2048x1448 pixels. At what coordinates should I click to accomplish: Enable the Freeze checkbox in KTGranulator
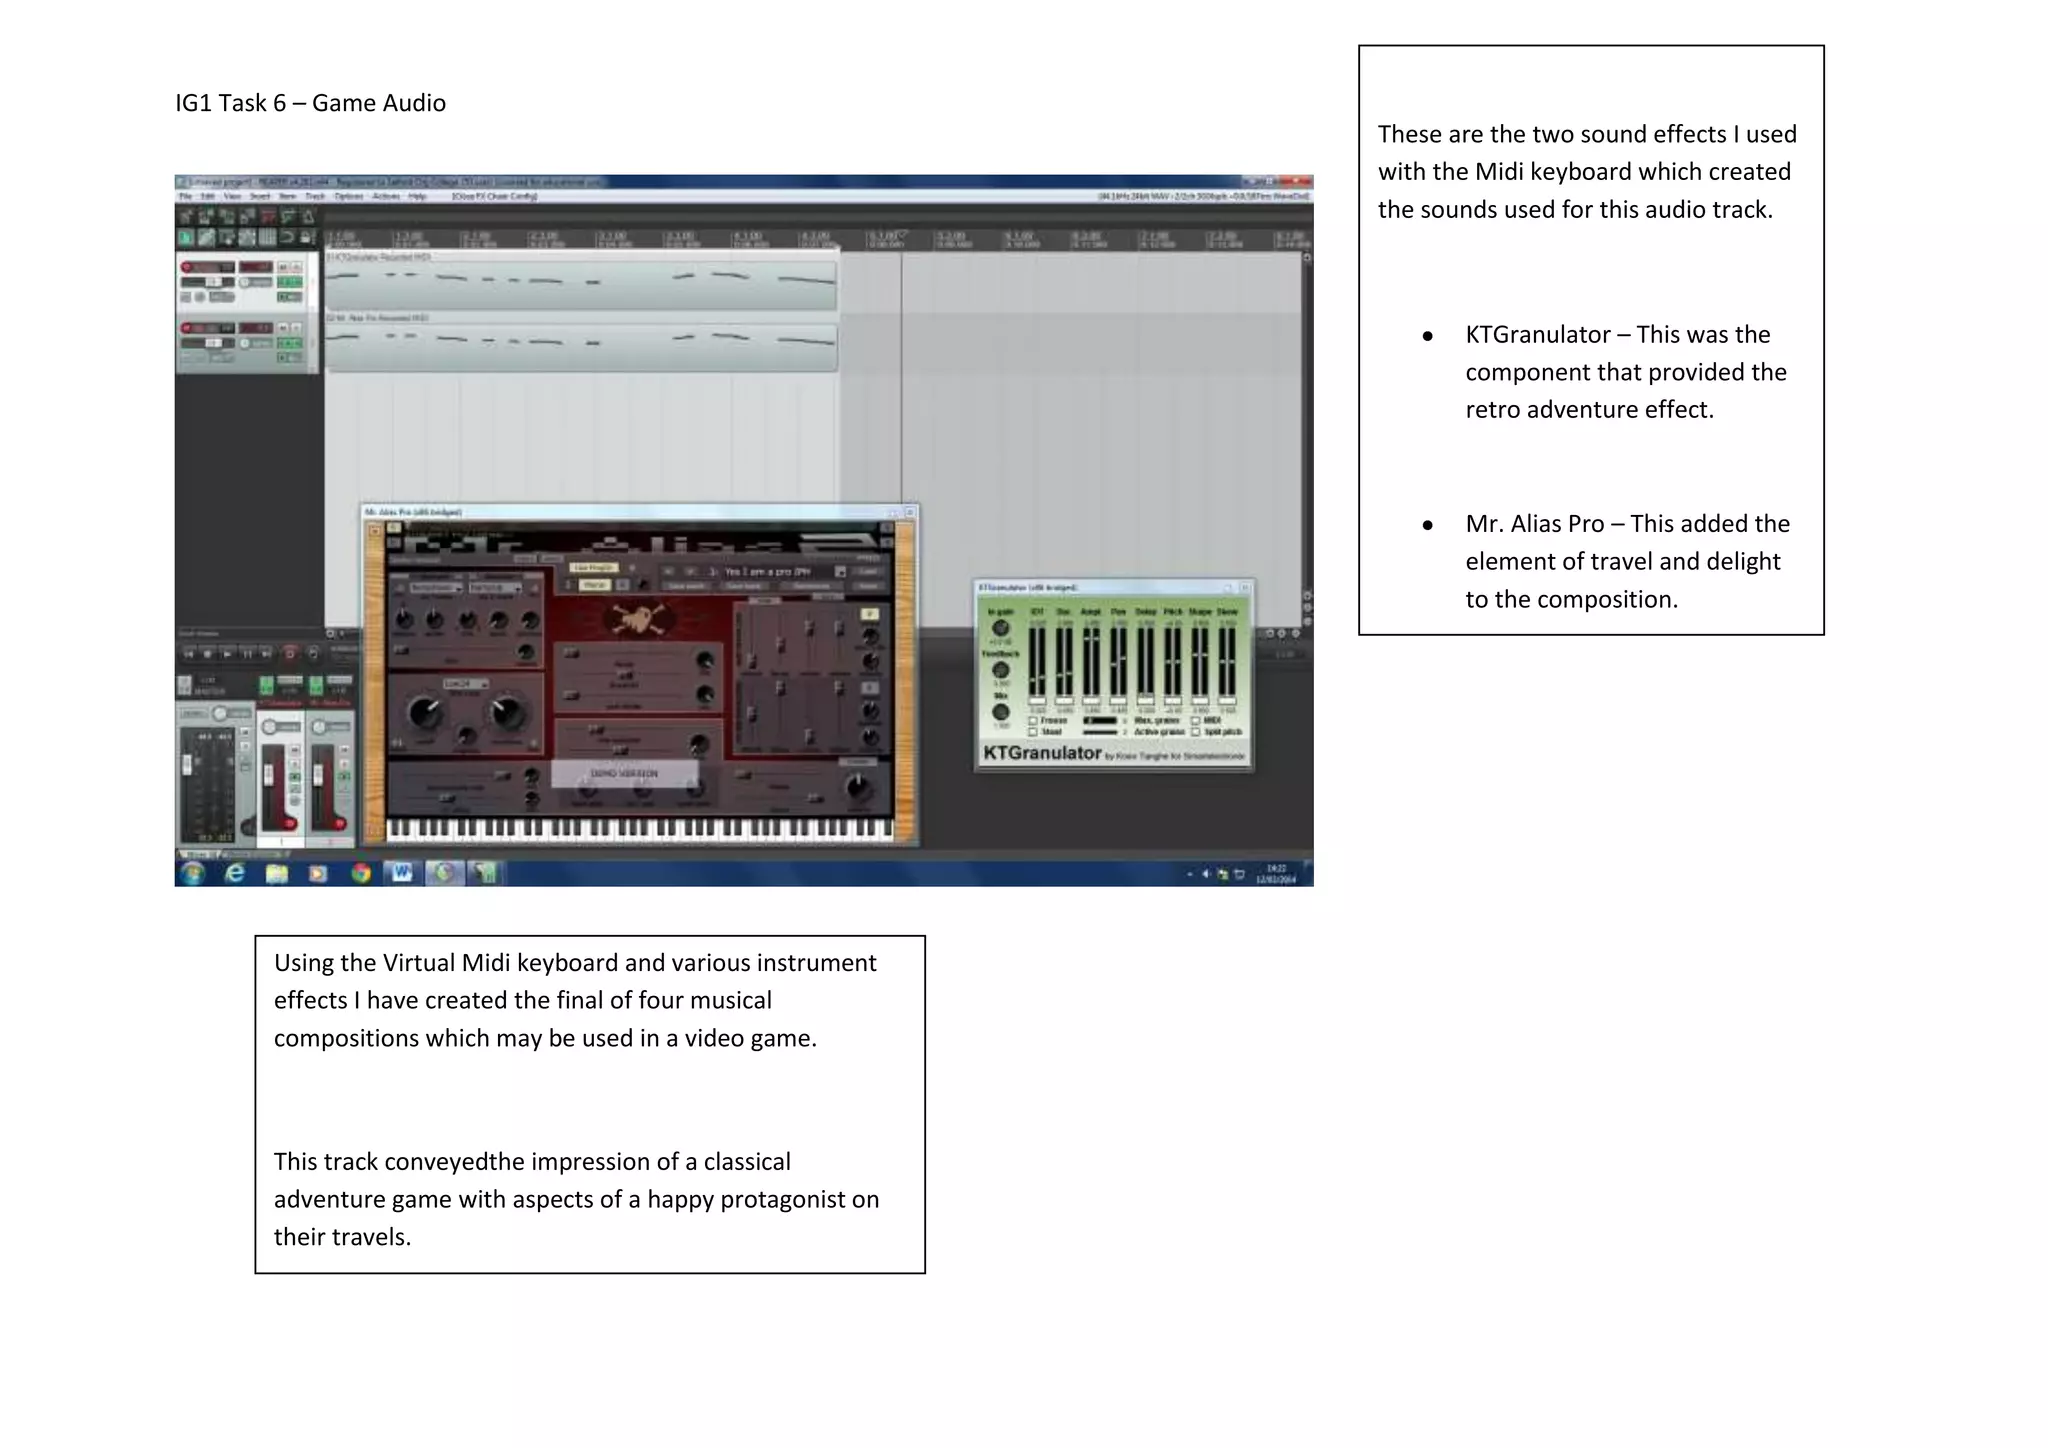coord(1033,720)
